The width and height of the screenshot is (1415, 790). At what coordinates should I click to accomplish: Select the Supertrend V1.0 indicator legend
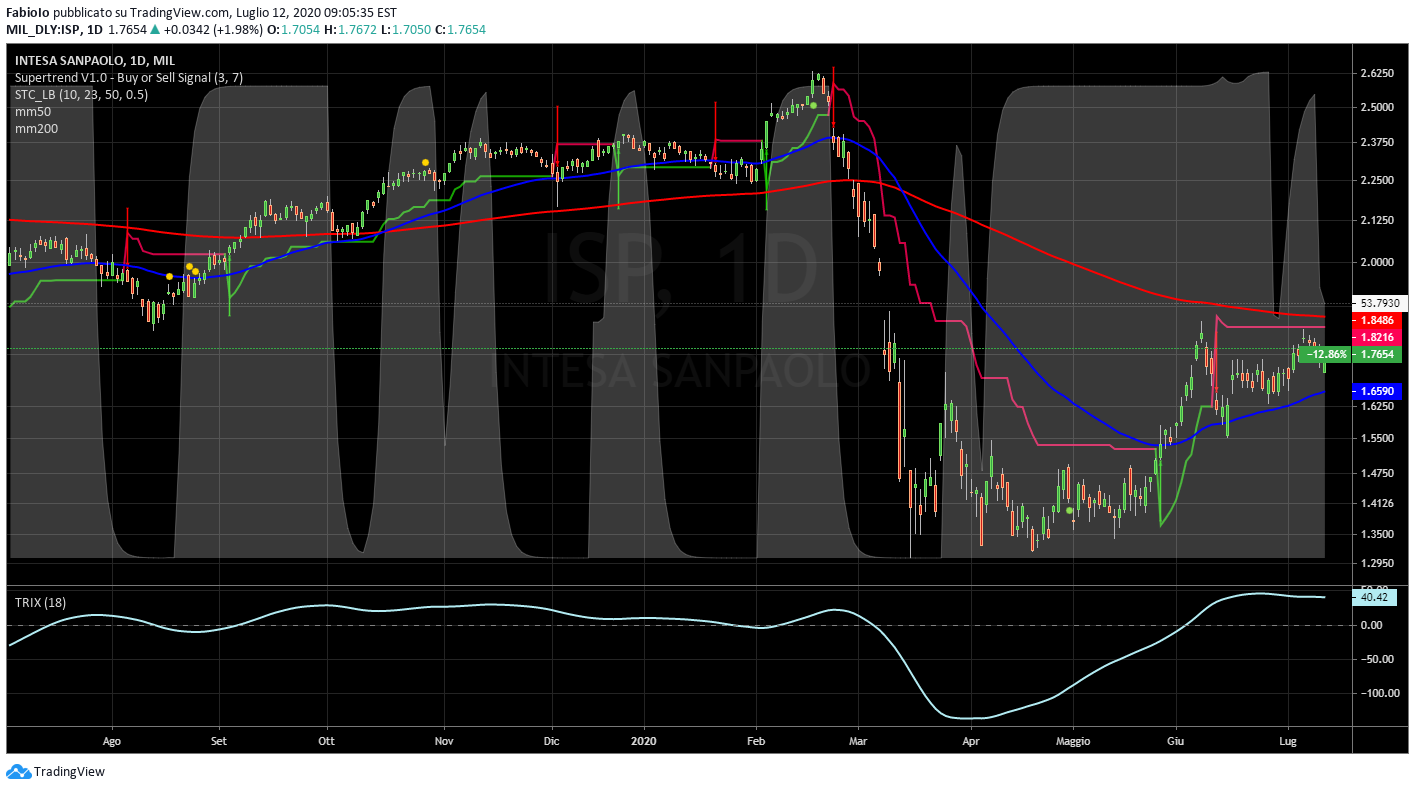pyautogui.click(x=129, y=77)
